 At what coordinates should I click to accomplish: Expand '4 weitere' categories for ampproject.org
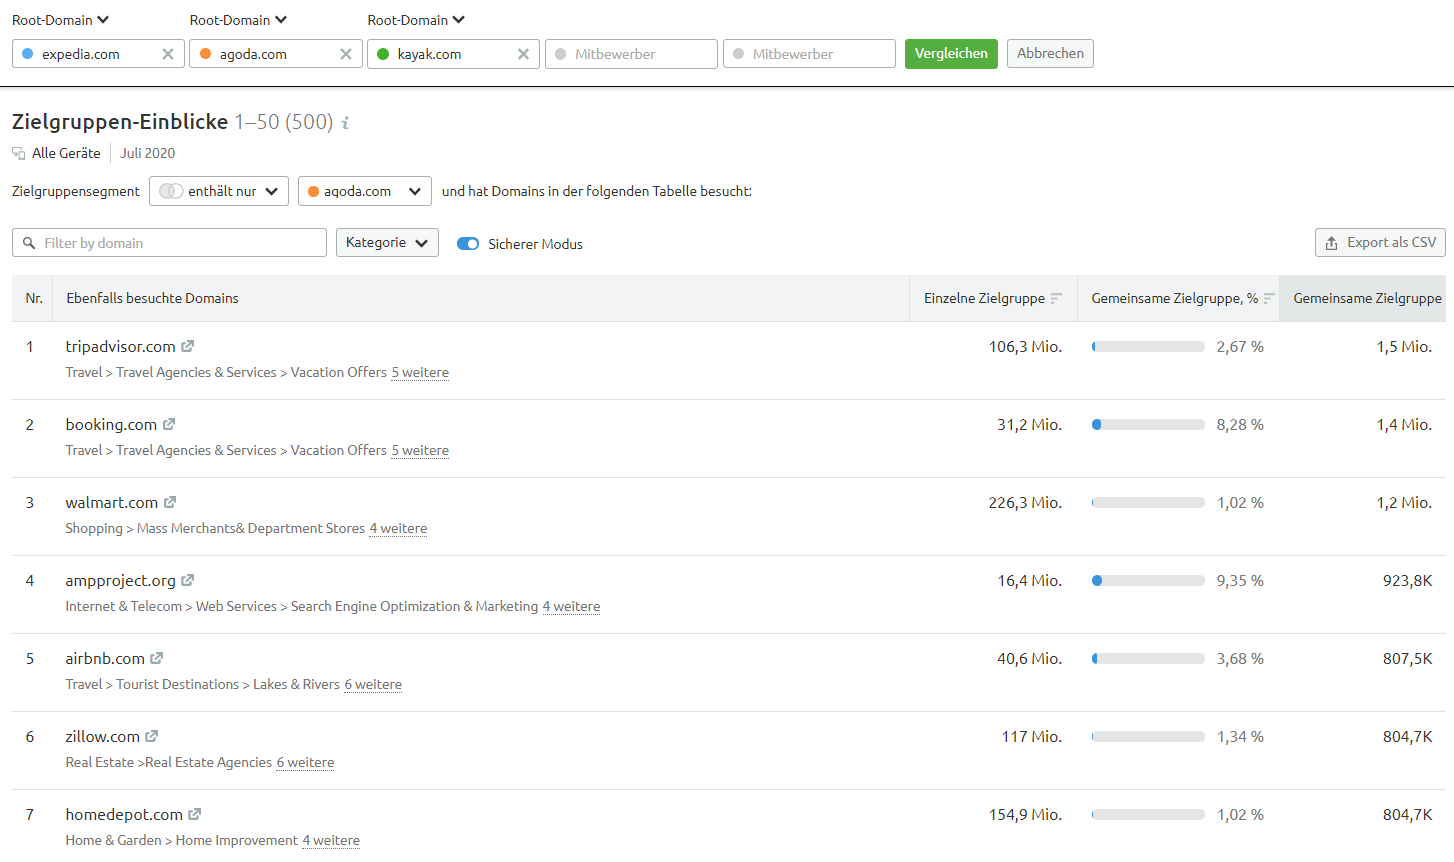[571, 606]
